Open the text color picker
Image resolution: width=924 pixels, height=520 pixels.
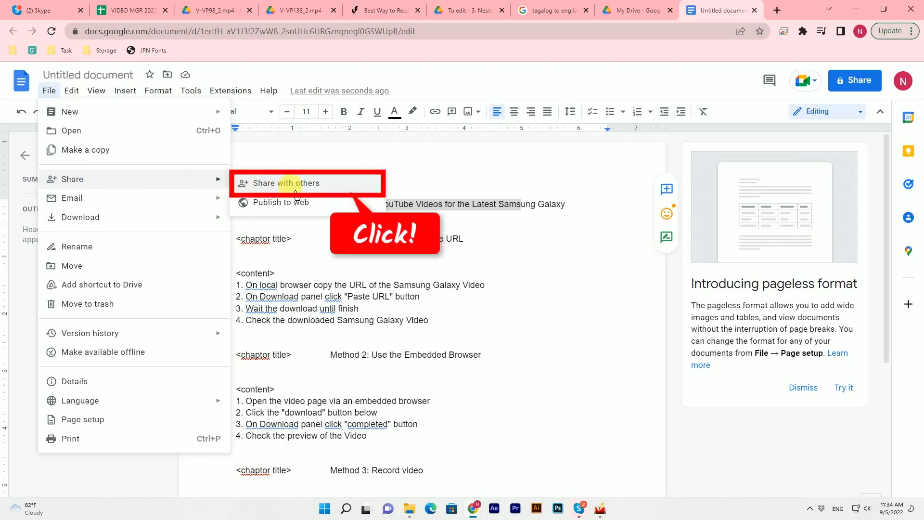pos(395,111)
